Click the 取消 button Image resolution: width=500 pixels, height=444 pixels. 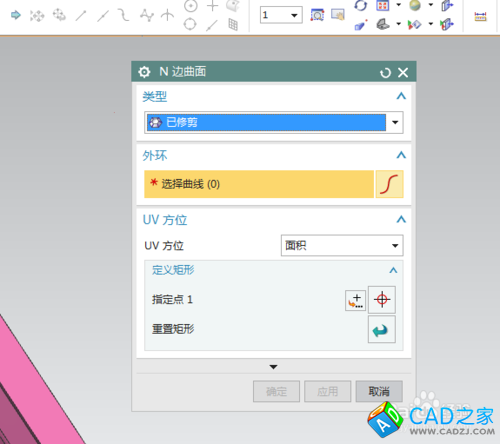click(x=379, y=391)
